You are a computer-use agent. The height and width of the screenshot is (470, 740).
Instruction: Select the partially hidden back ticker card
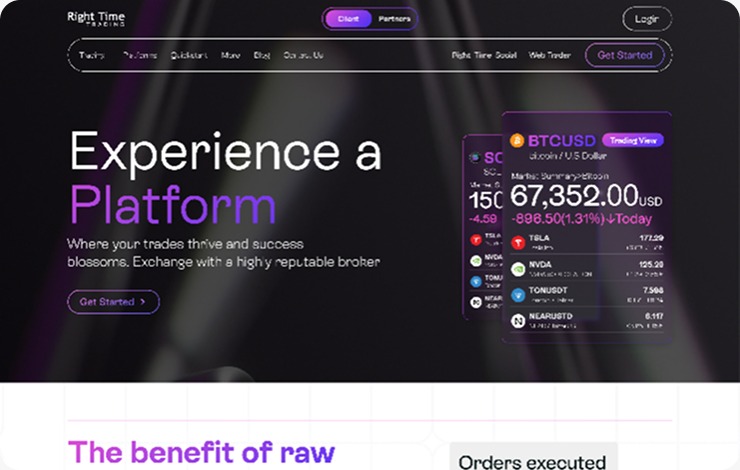482,227
